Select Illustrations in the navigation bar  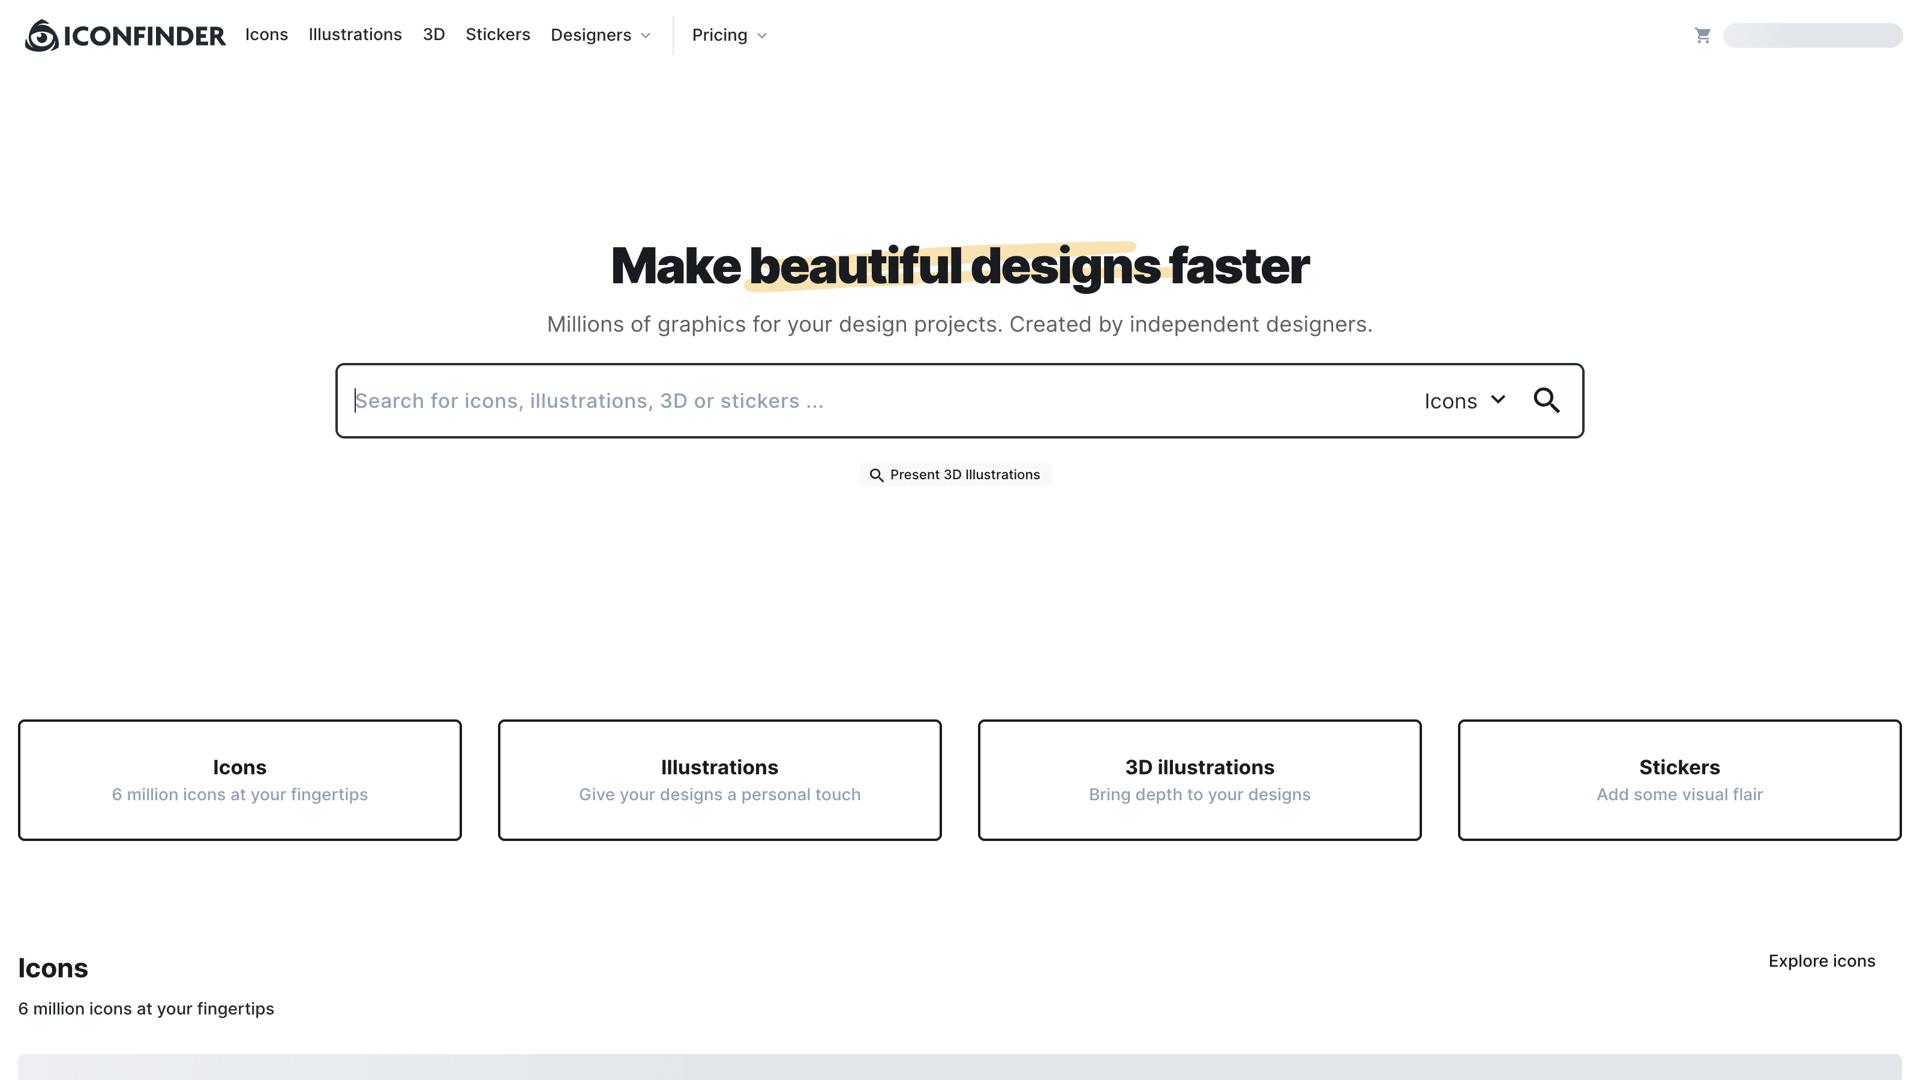pos(355,35)
